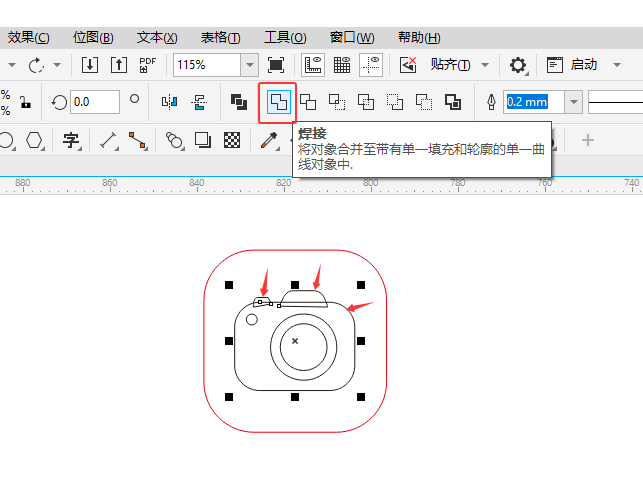
Task: Click the Trim shaping icon
Action: pyautogui.click(x=308, y=102)
